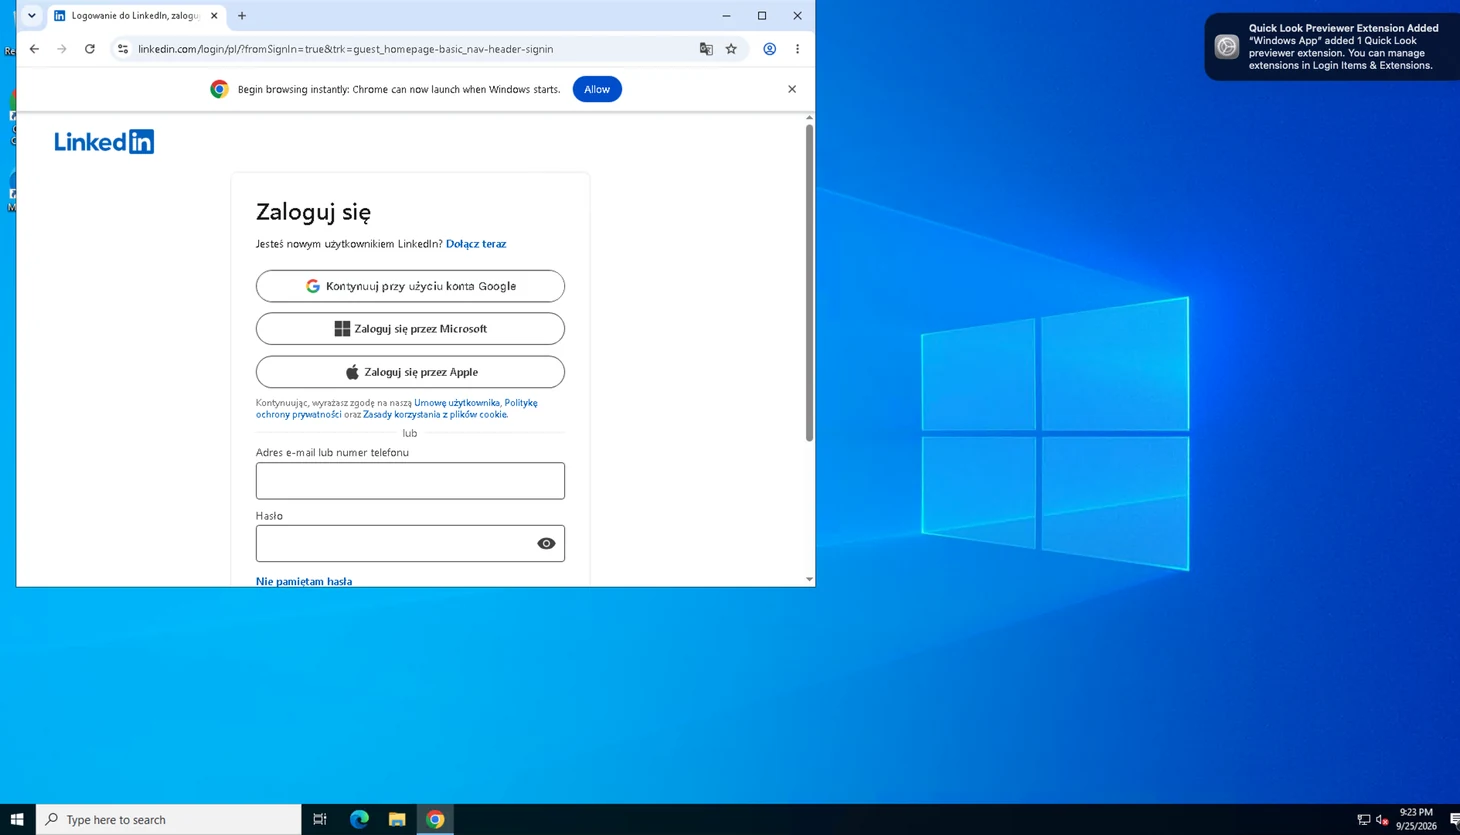The height and width of the screenshot is (835, 1460).
Task: Follow the Dołącz teraz link
Action: 476,244
